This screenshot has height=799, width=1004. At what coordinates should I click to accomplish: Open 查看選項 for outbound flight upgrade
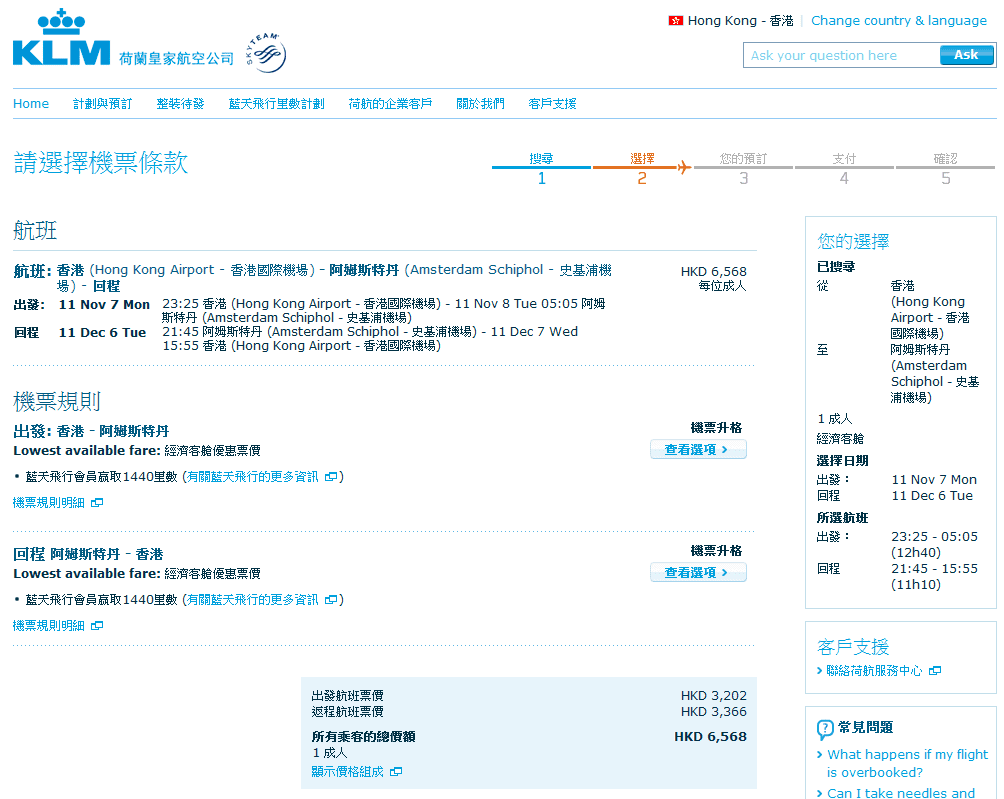[698, 450]
